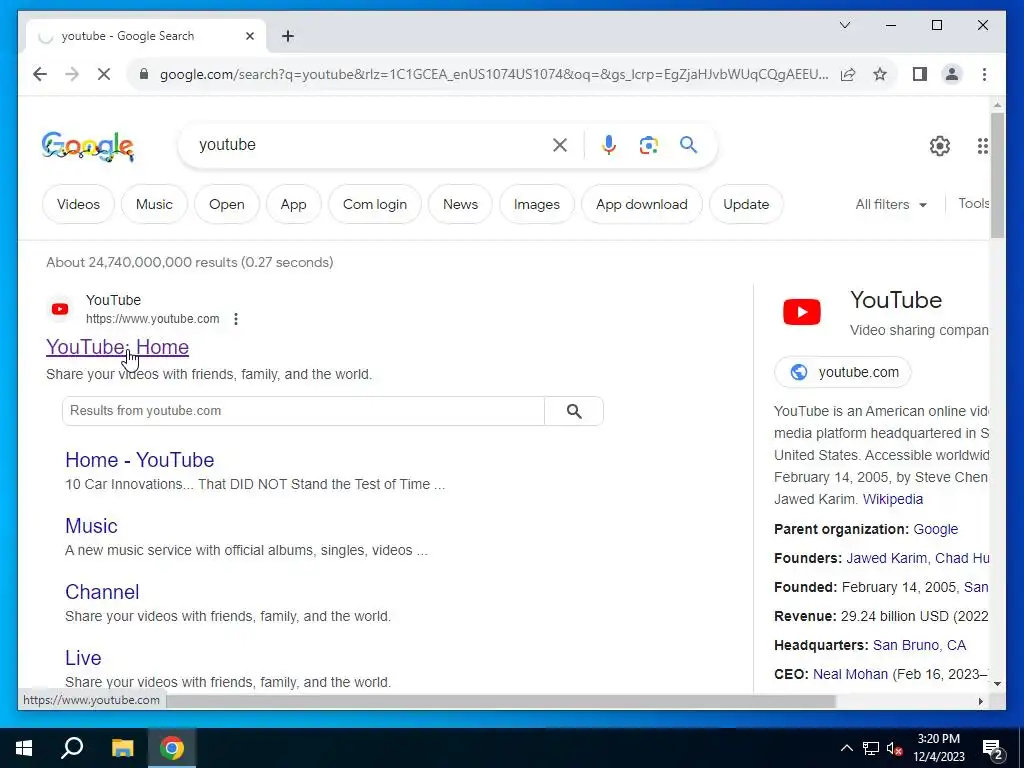Select the Open filter chip
The height and width of the screenshot is (768, 1024).
[x=227, y=204]
